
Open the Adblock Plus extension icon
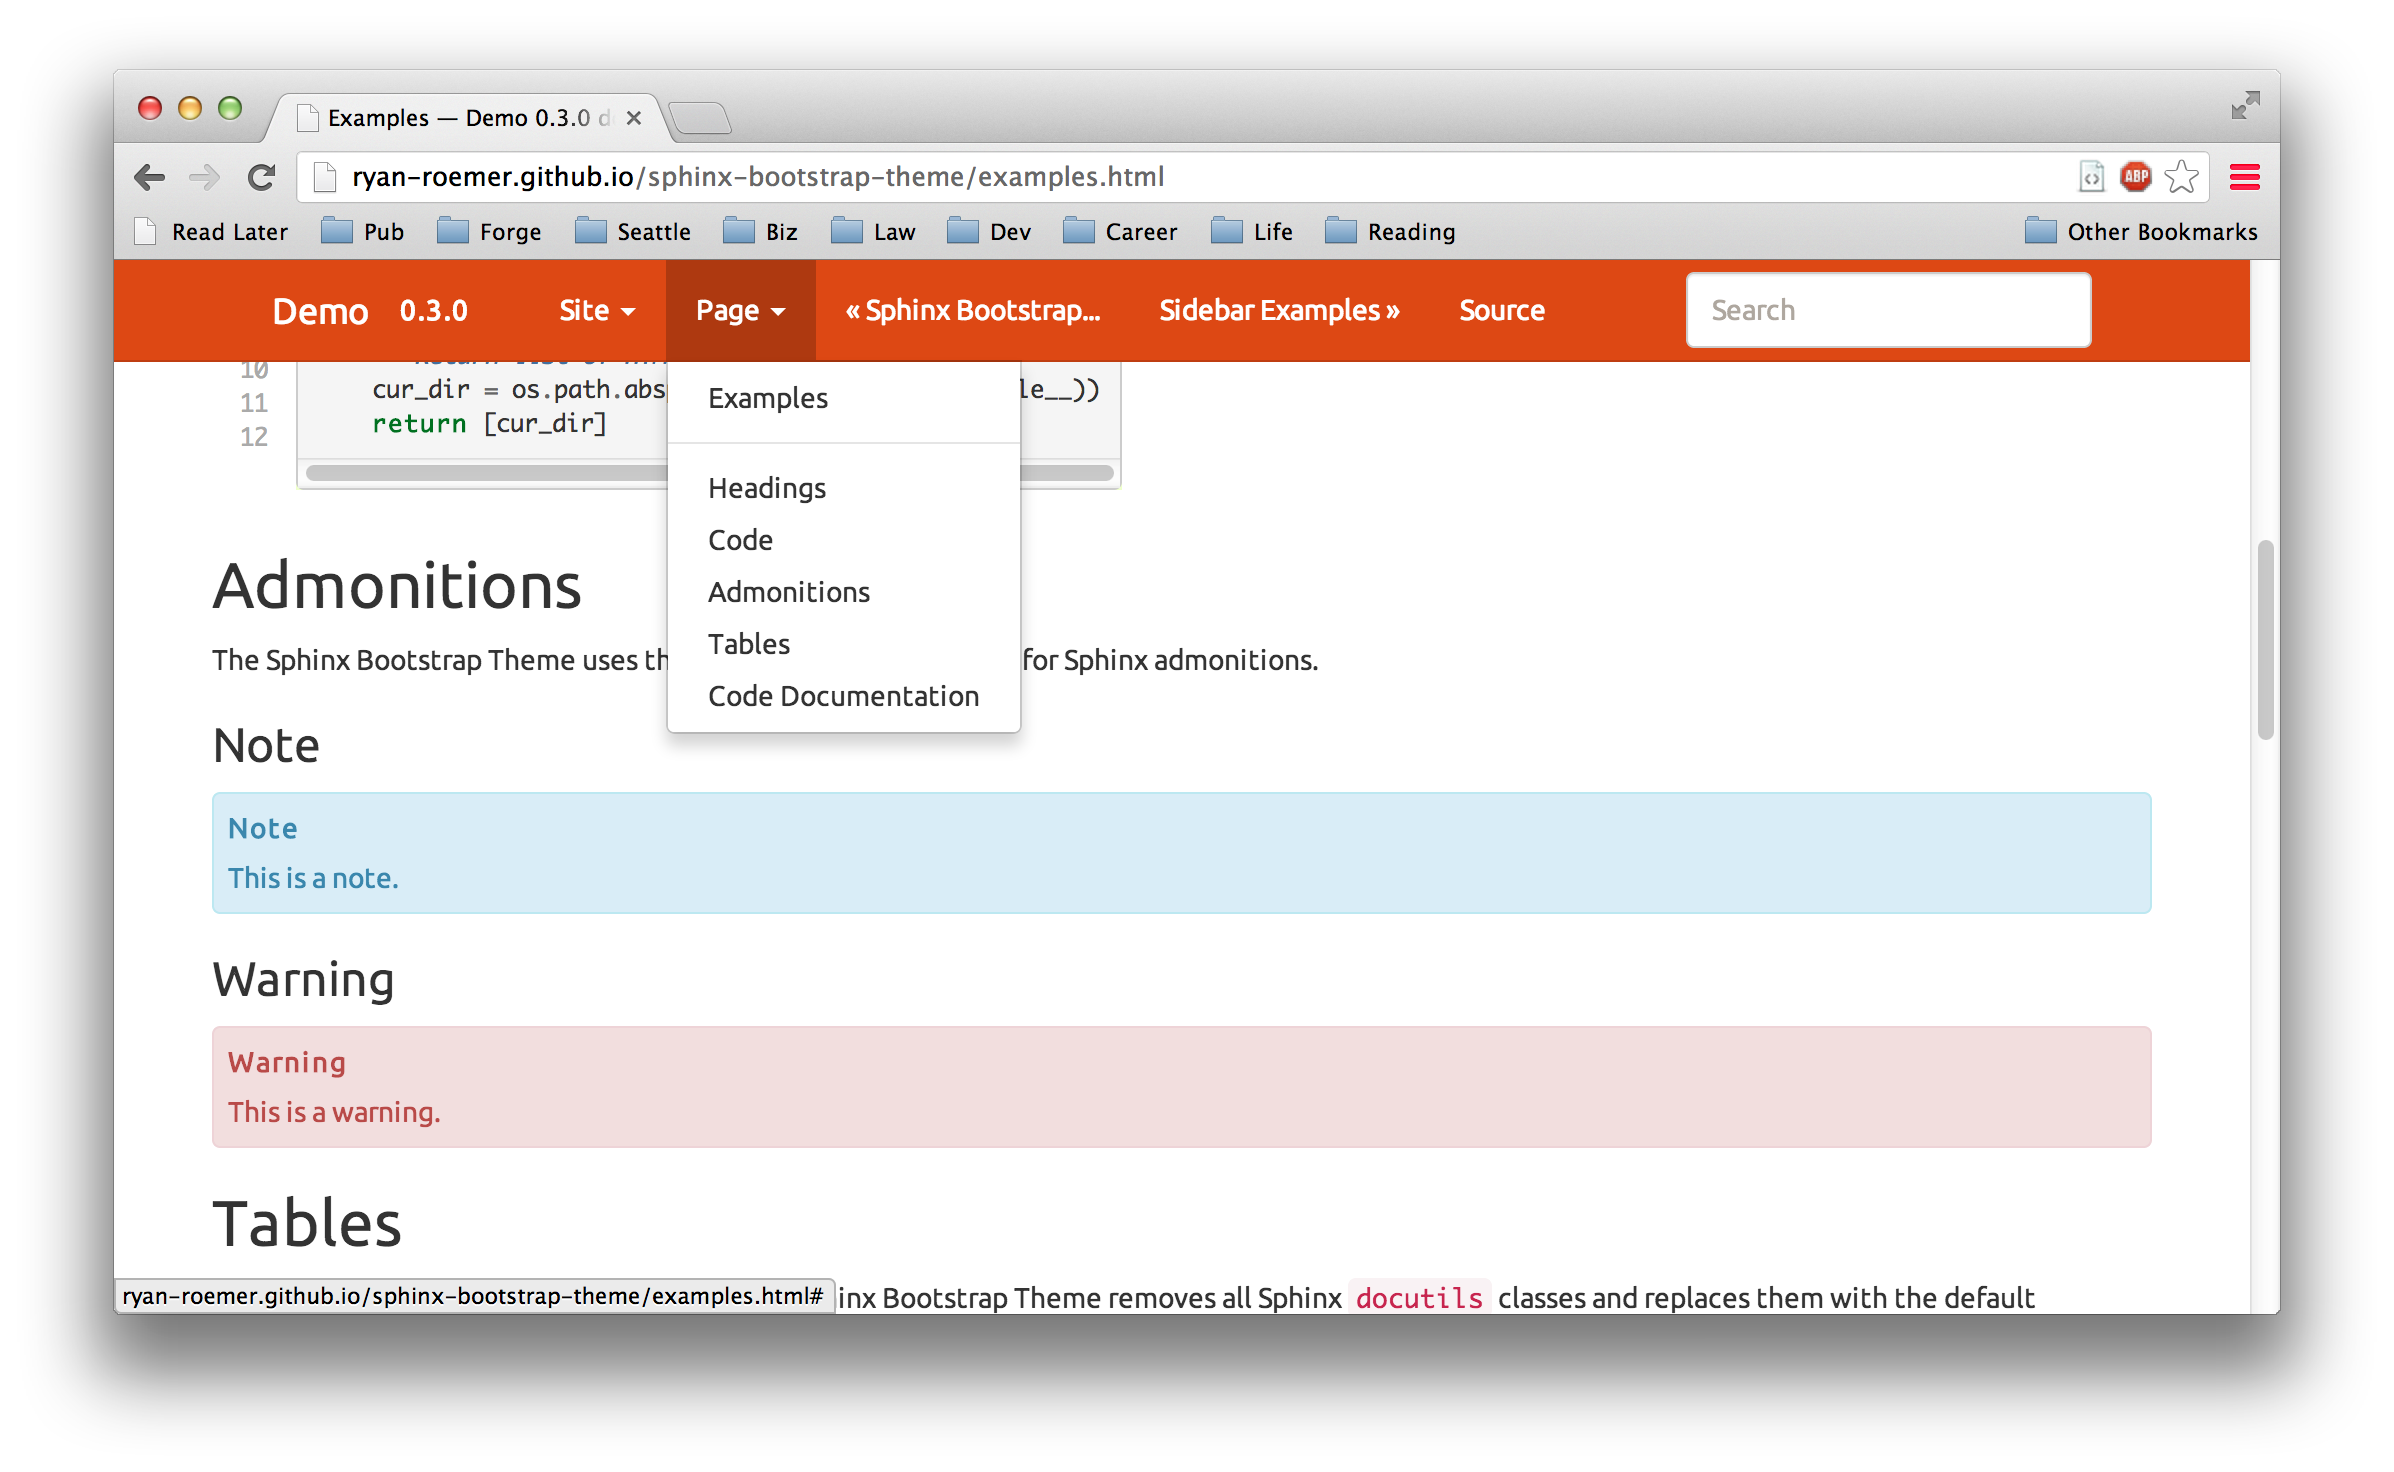pos(2135,176)
